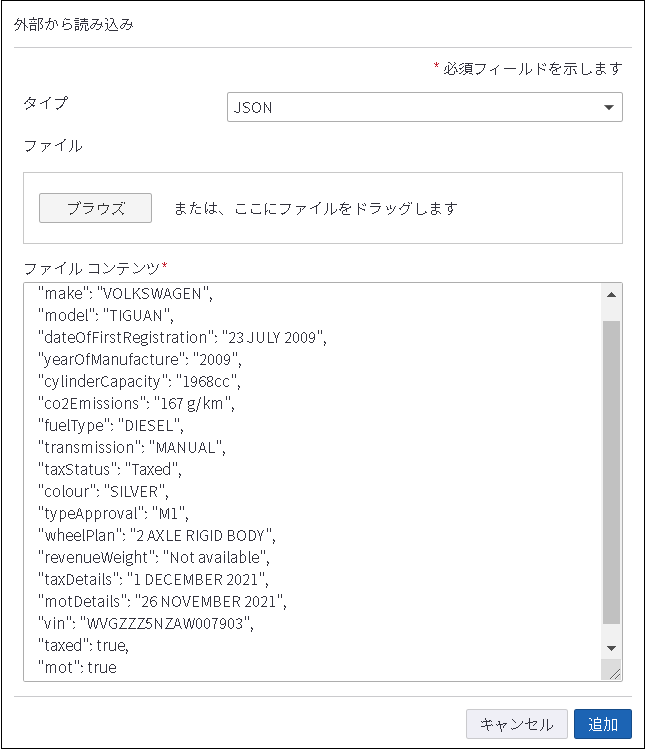Click the scroll down arrow in file contents
Image resolution: width=645 pixels, height=749 pixels.
(x=611, y=648)
